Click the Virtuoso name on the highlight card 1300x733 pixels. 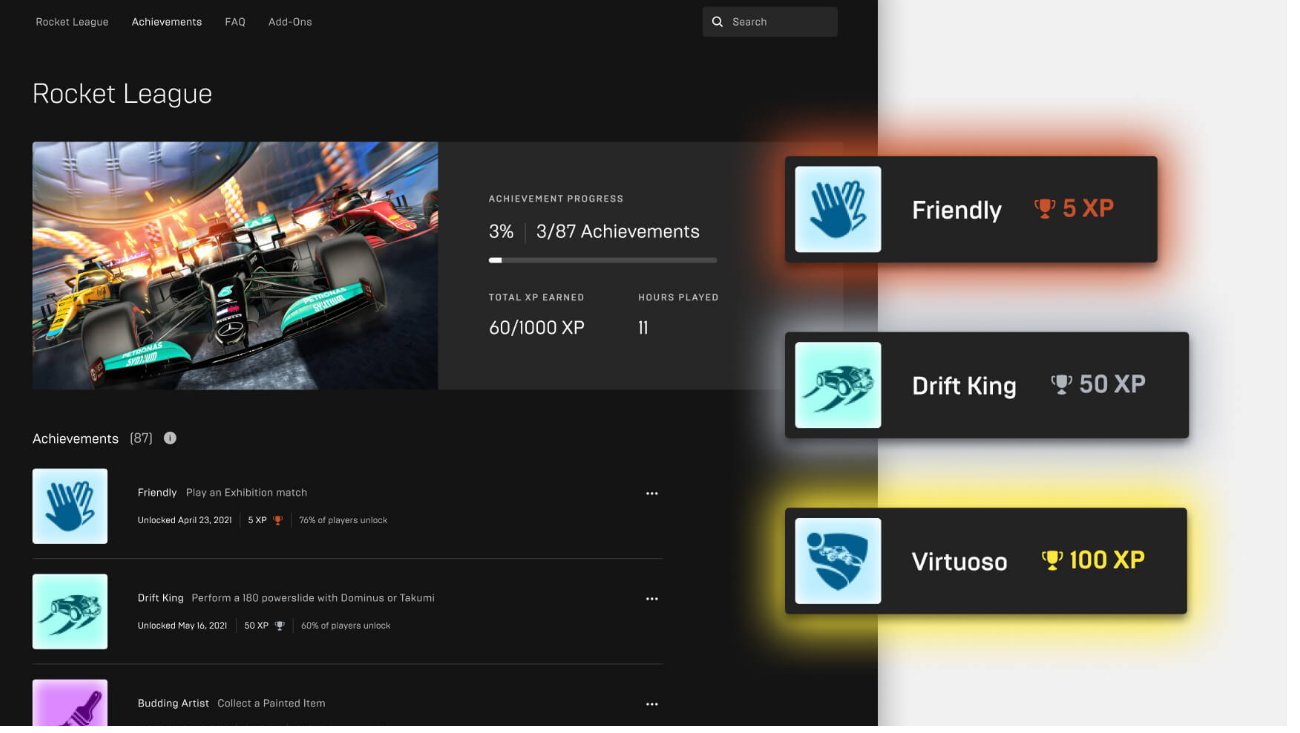coord(960,562)
